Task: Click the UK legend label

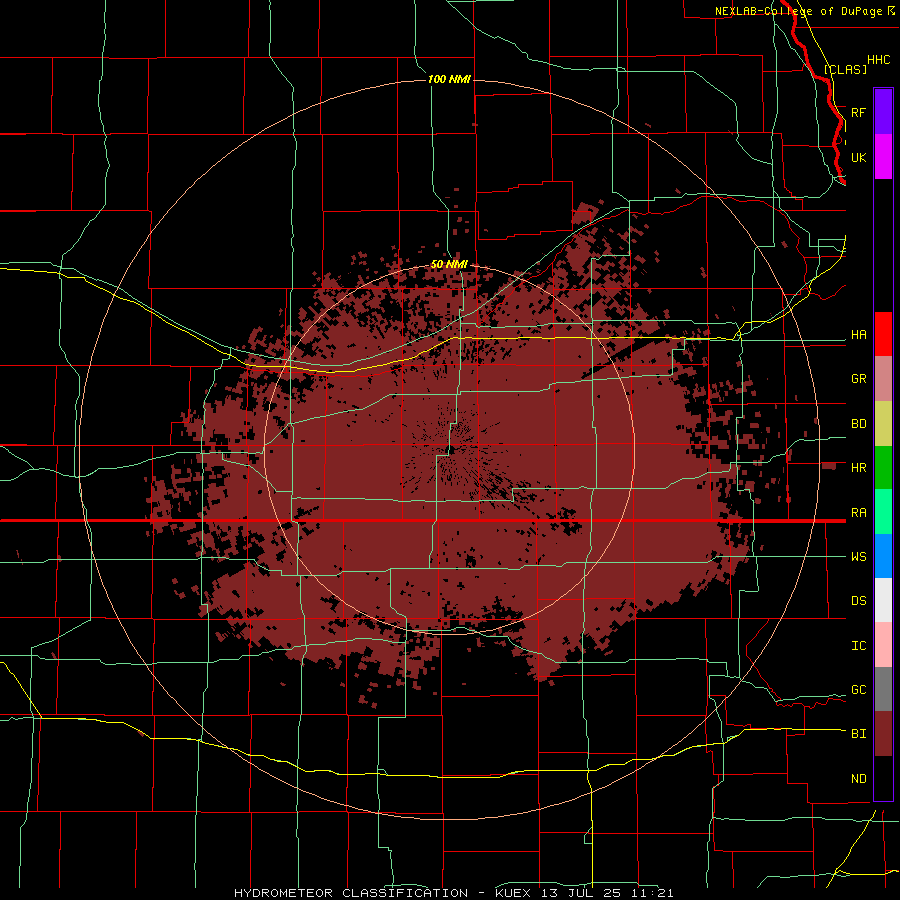Action: [x=859, y=157]
